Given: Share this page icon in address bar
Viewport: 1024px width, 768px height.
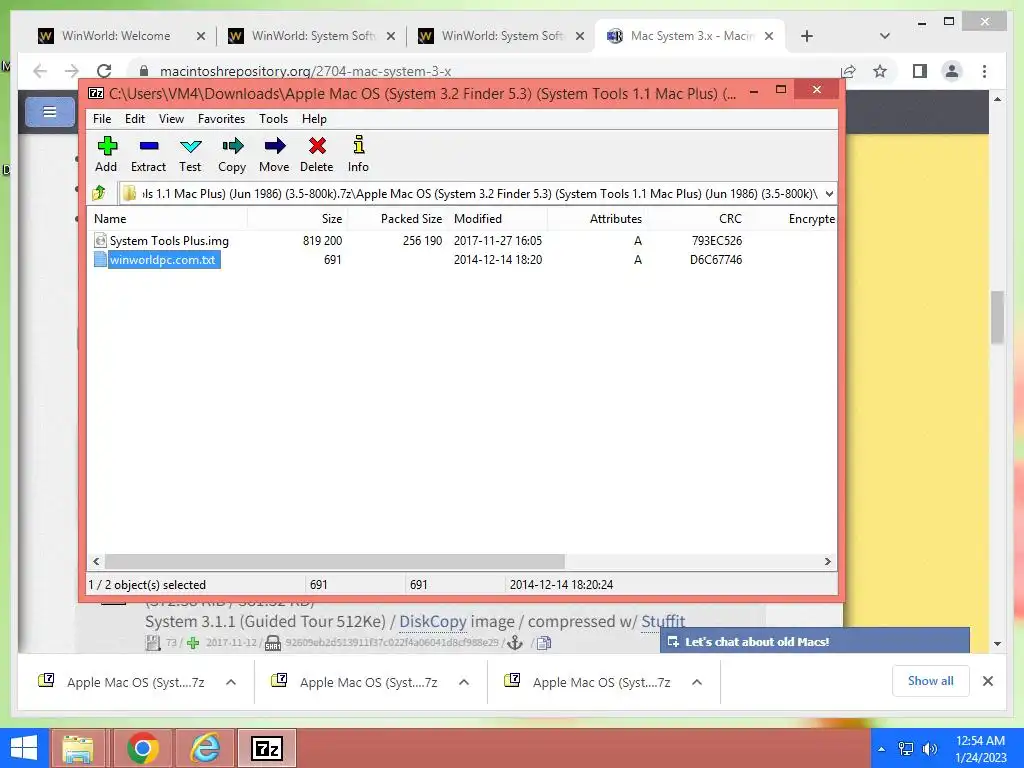Looking at the screenshot, I should pyautogui.click(x=848, y=71).
